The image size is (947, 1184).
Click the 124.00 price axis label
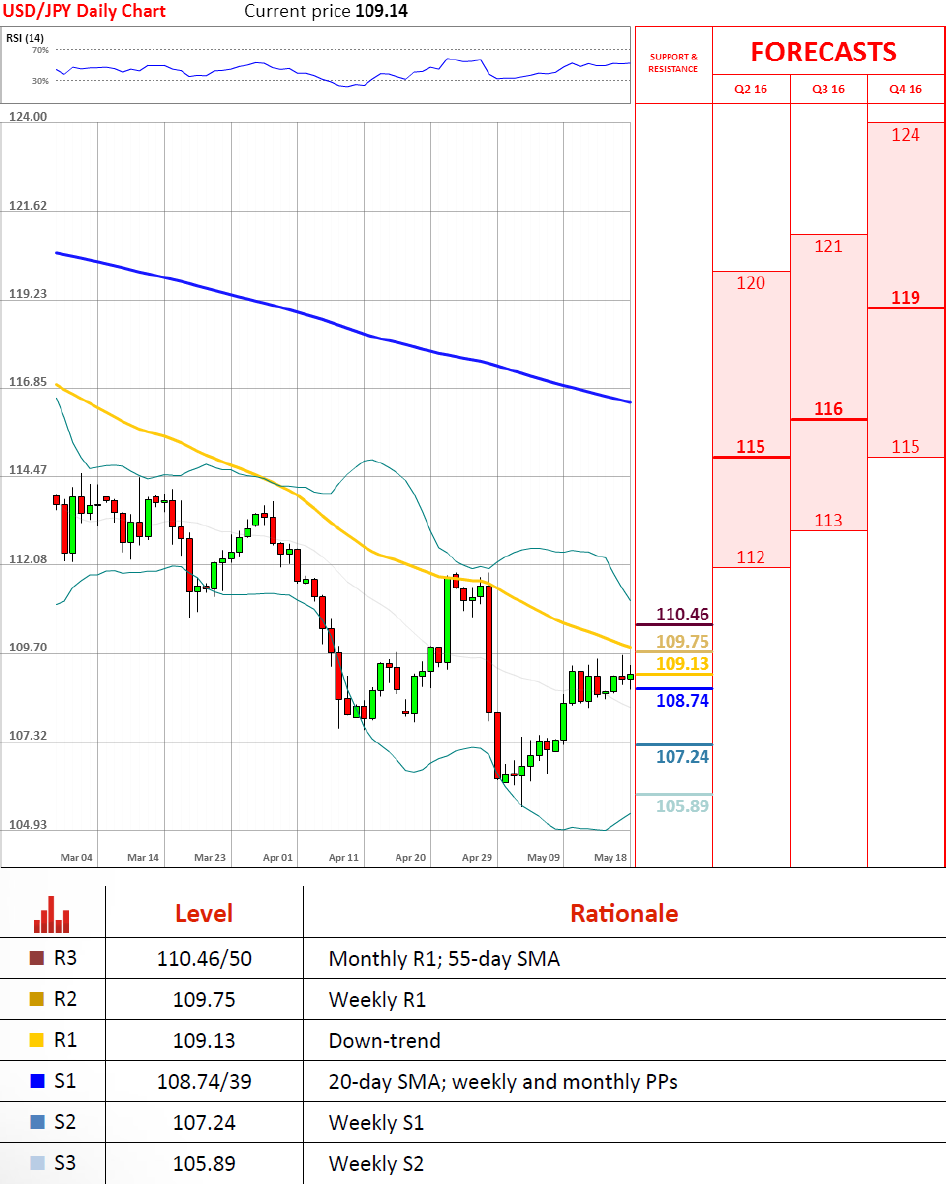[27, 116]
